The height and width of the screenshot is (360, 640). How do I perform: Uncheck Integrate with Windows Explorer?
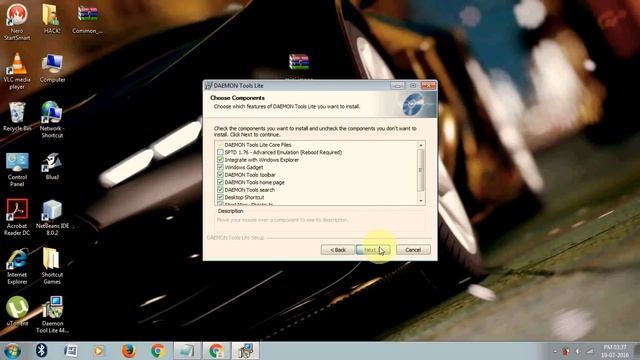click(x=220, y=160)
